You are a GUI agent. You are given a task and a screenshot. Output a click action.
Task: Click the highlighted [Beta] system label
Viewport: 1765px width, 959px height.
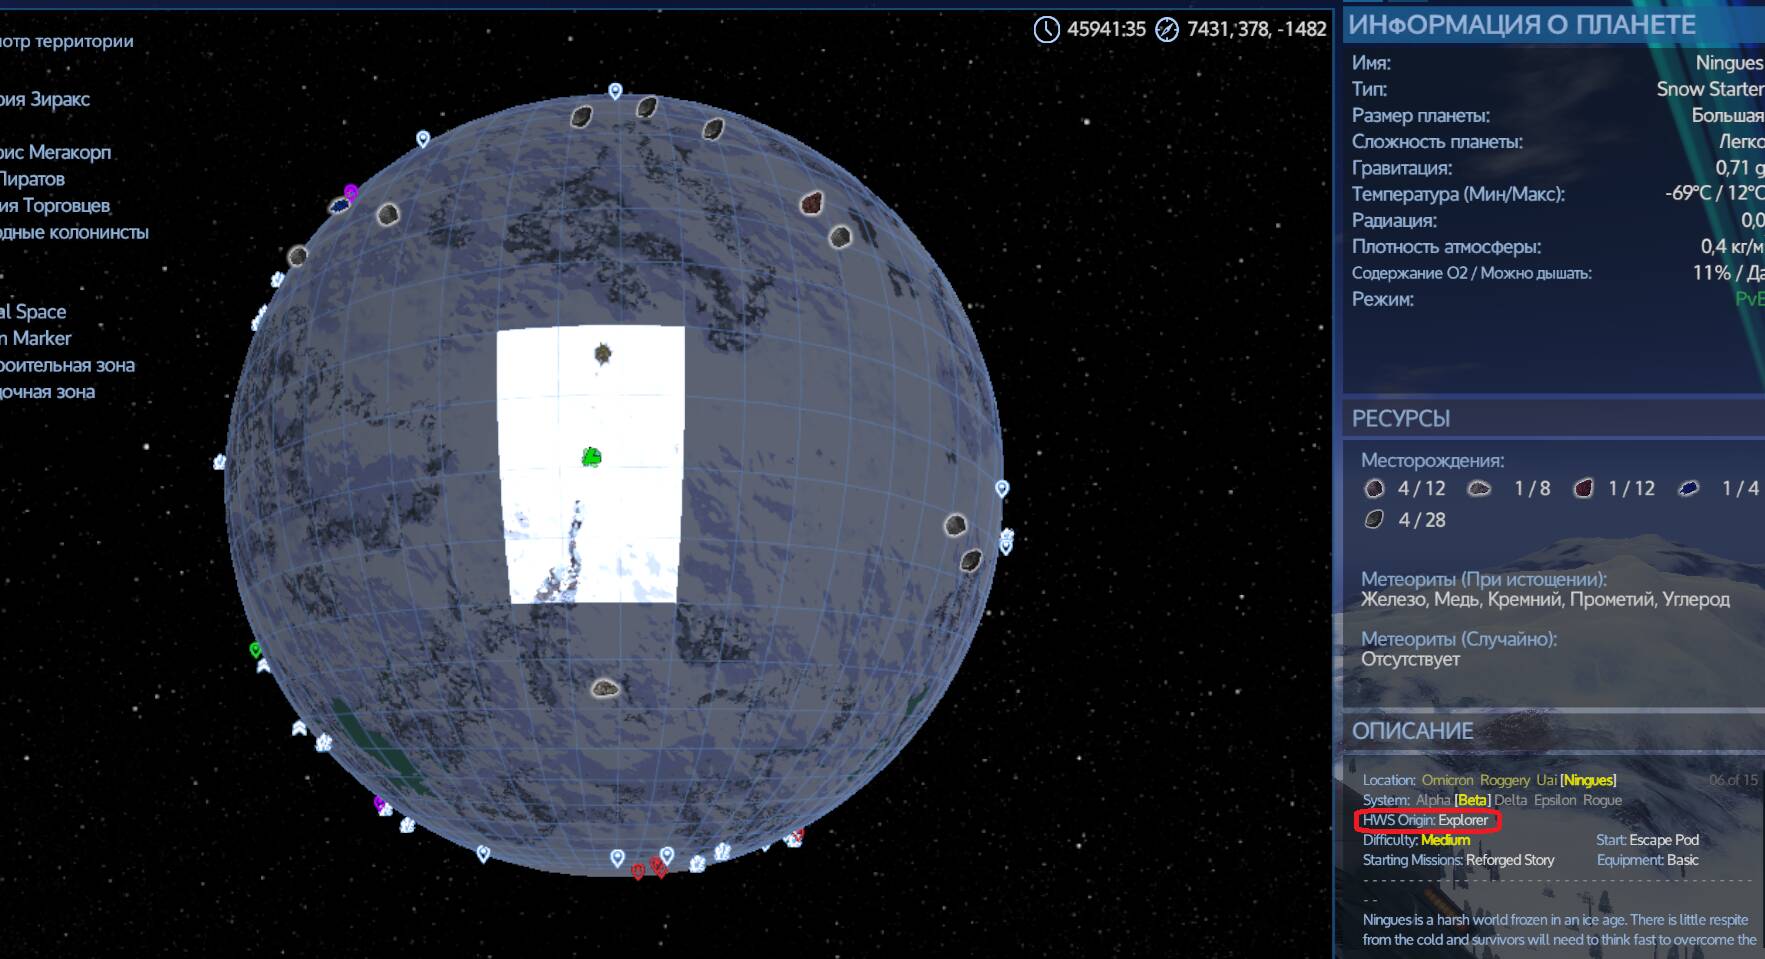[x=1472, y=800]
